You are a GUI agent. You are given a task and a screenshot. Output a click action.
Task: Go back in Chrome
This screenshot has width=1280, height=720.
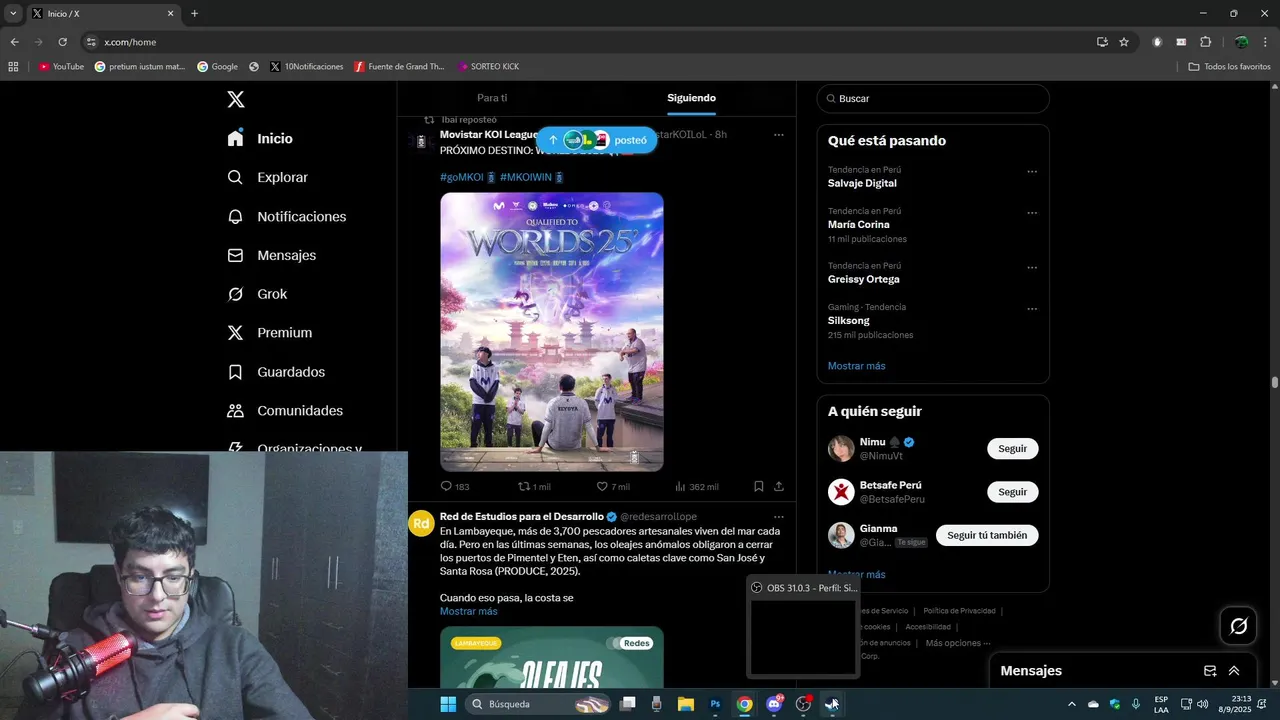point(14,42)
